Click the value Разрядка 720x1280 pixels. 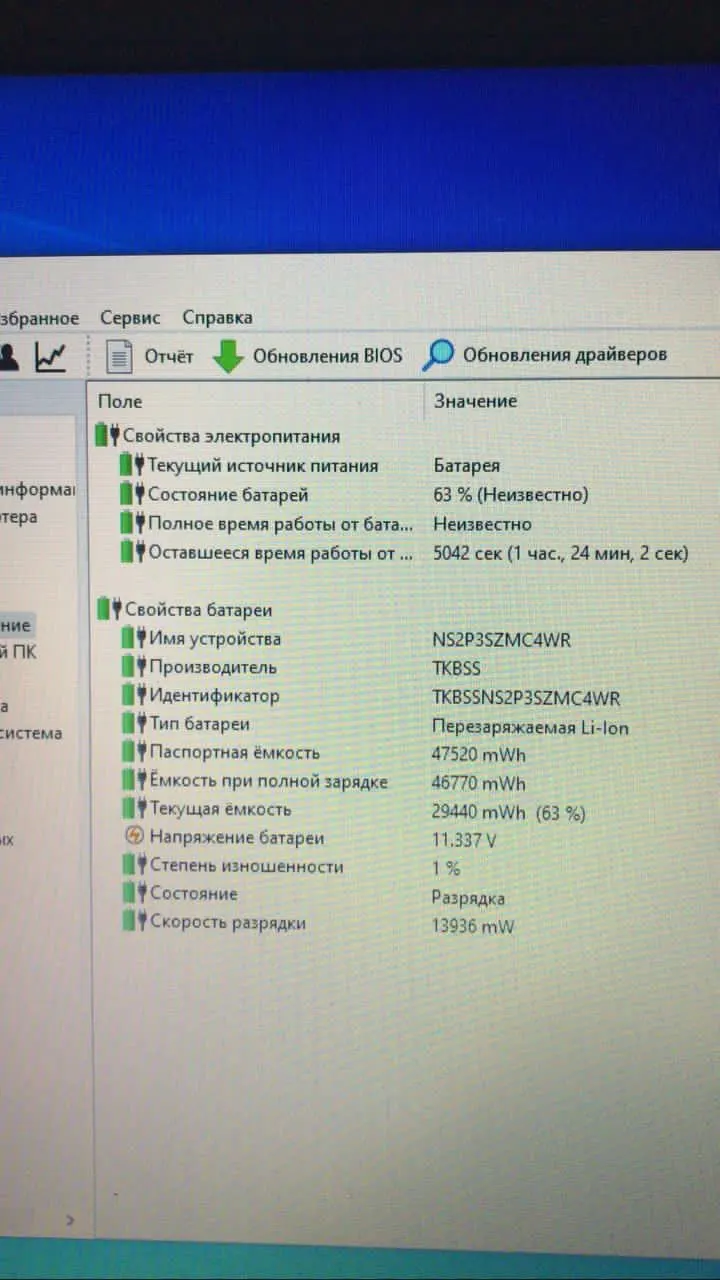(x=468, y=898)
